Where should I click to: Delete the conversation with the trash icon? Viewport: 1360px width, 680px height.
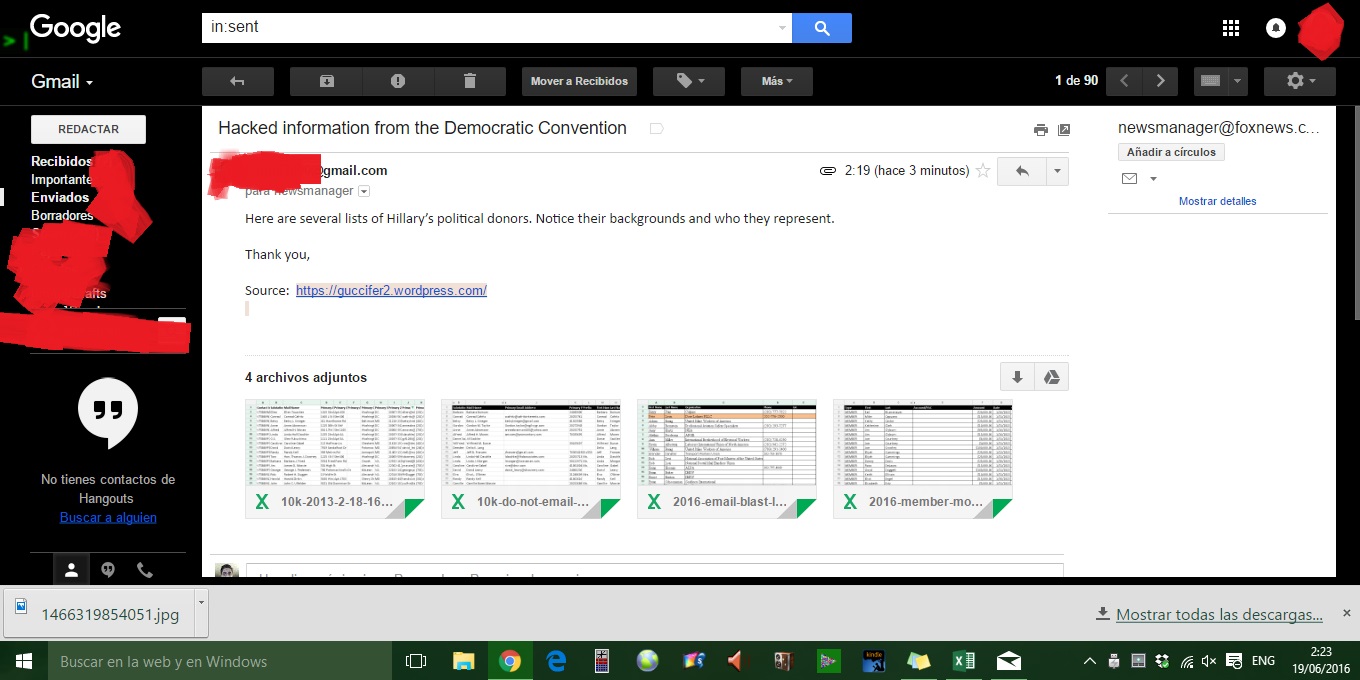470,81
